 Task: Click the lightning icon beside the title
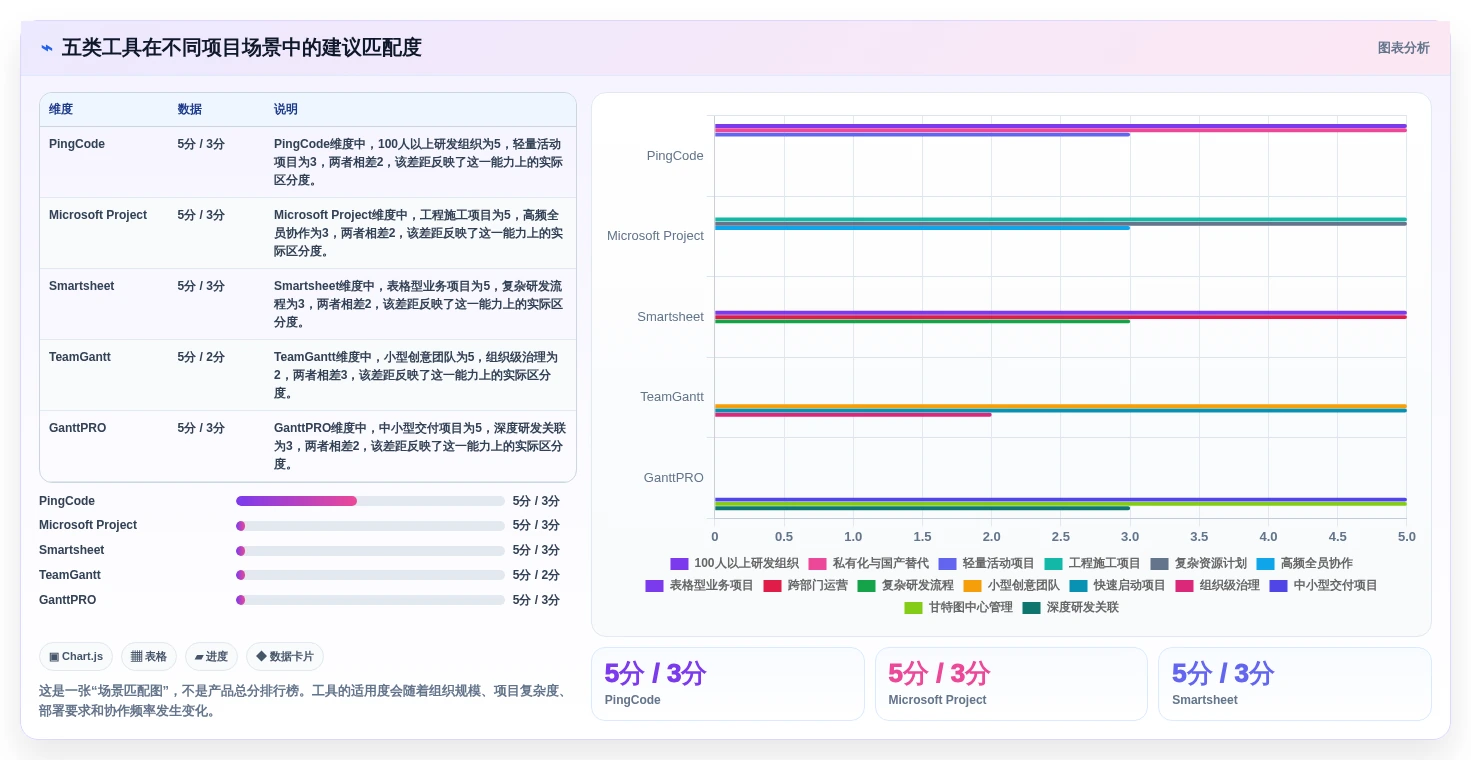(x=47, y=48)
